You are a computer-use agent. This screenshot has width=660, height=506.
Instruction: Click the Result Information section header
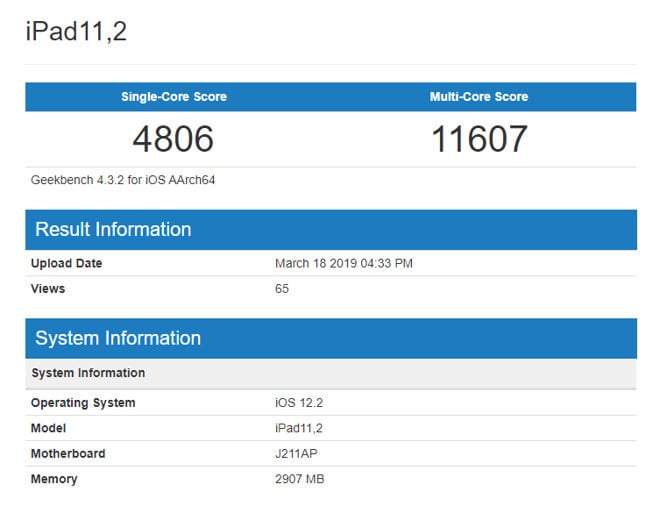pyautogui.click(x=331, y=230)
